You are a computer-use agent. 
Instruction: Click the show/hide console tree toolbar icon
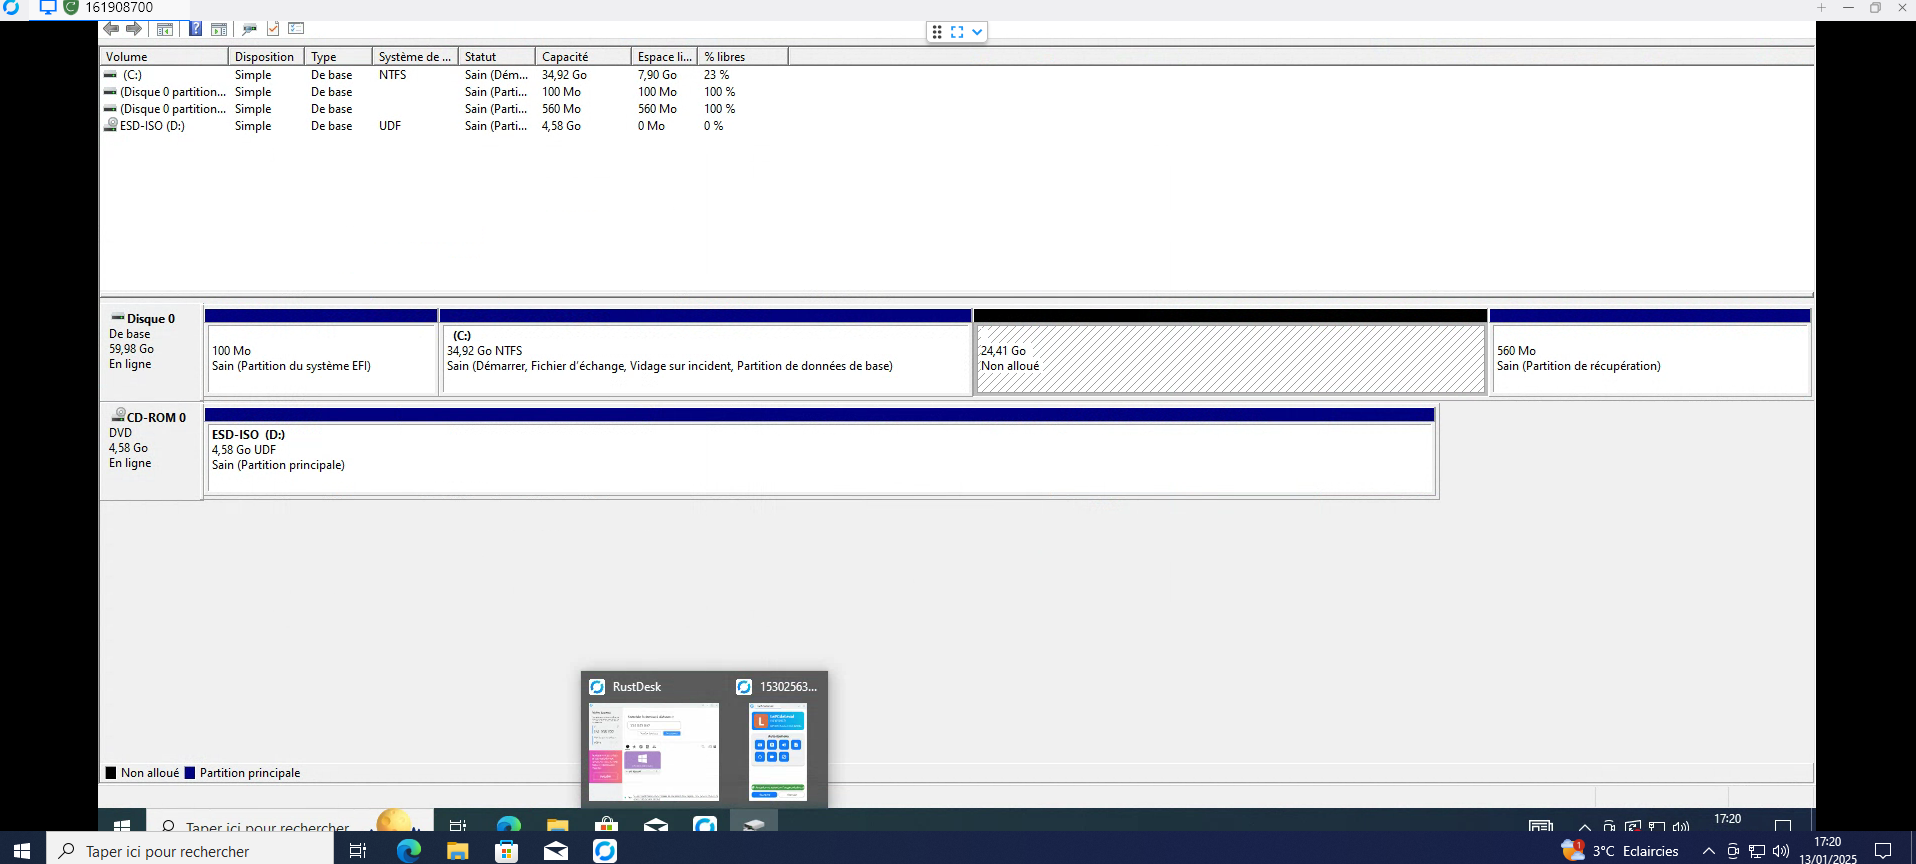click(x=165, y=29)
